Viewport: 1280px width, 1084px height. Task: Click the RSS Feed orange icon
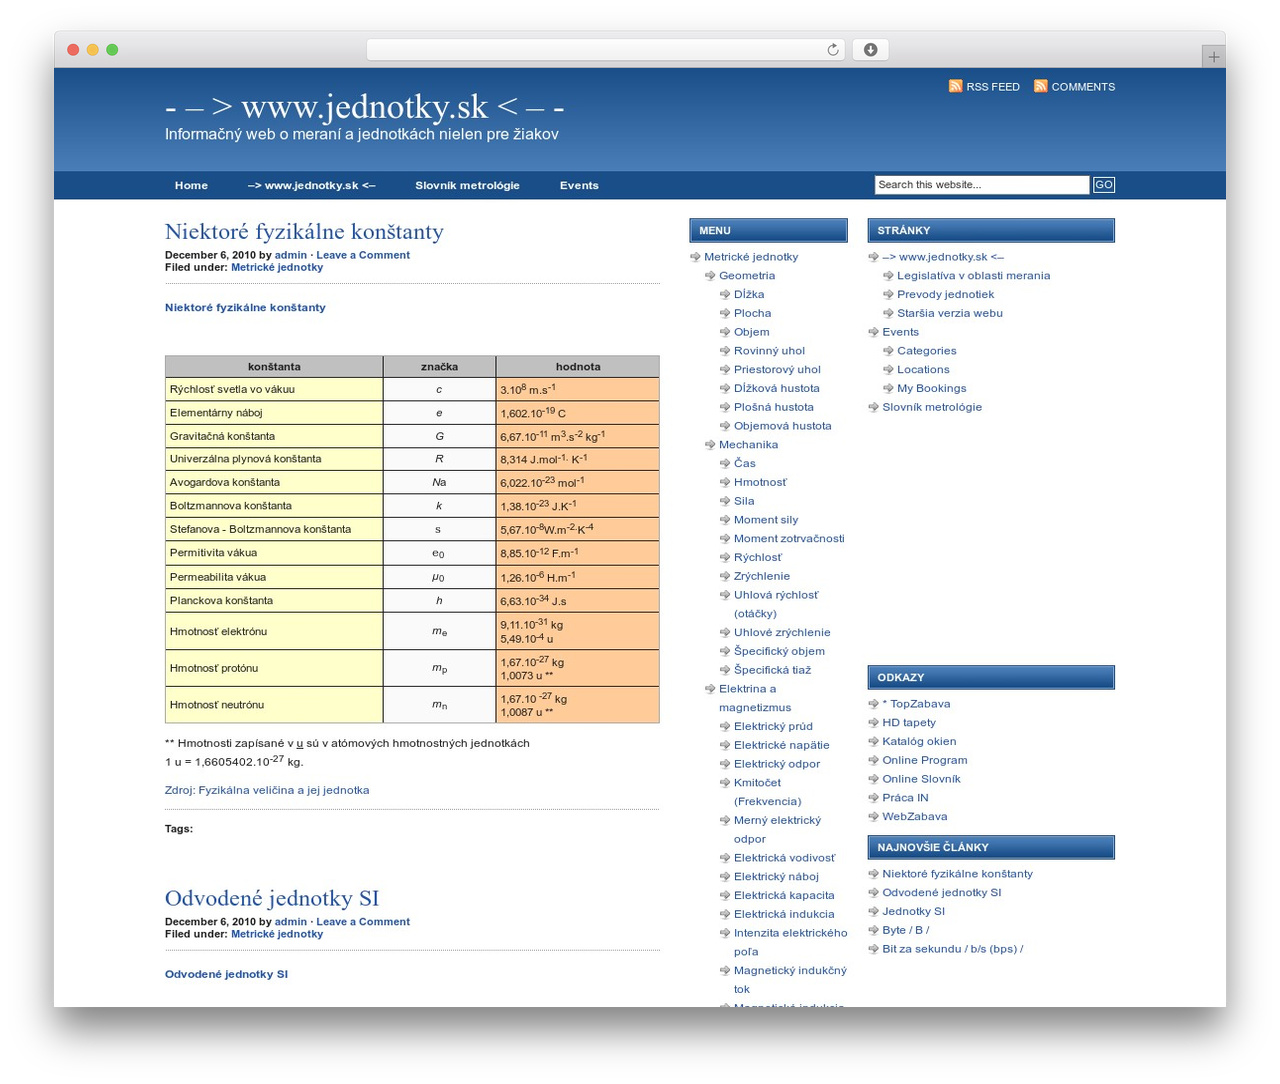pyautogui.click(x=955, y=86)
